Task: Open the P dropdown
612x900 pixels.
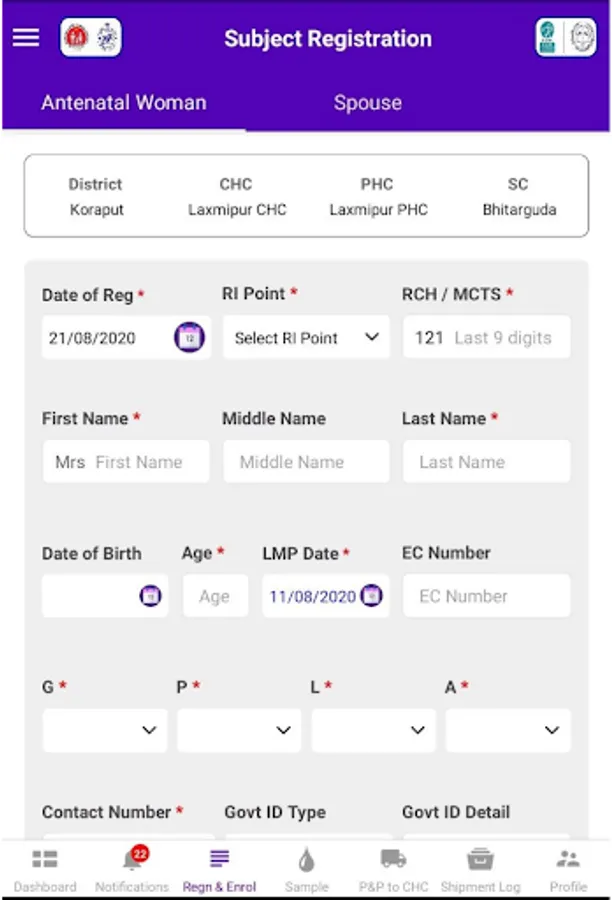Action: click(x=239, y=730)
